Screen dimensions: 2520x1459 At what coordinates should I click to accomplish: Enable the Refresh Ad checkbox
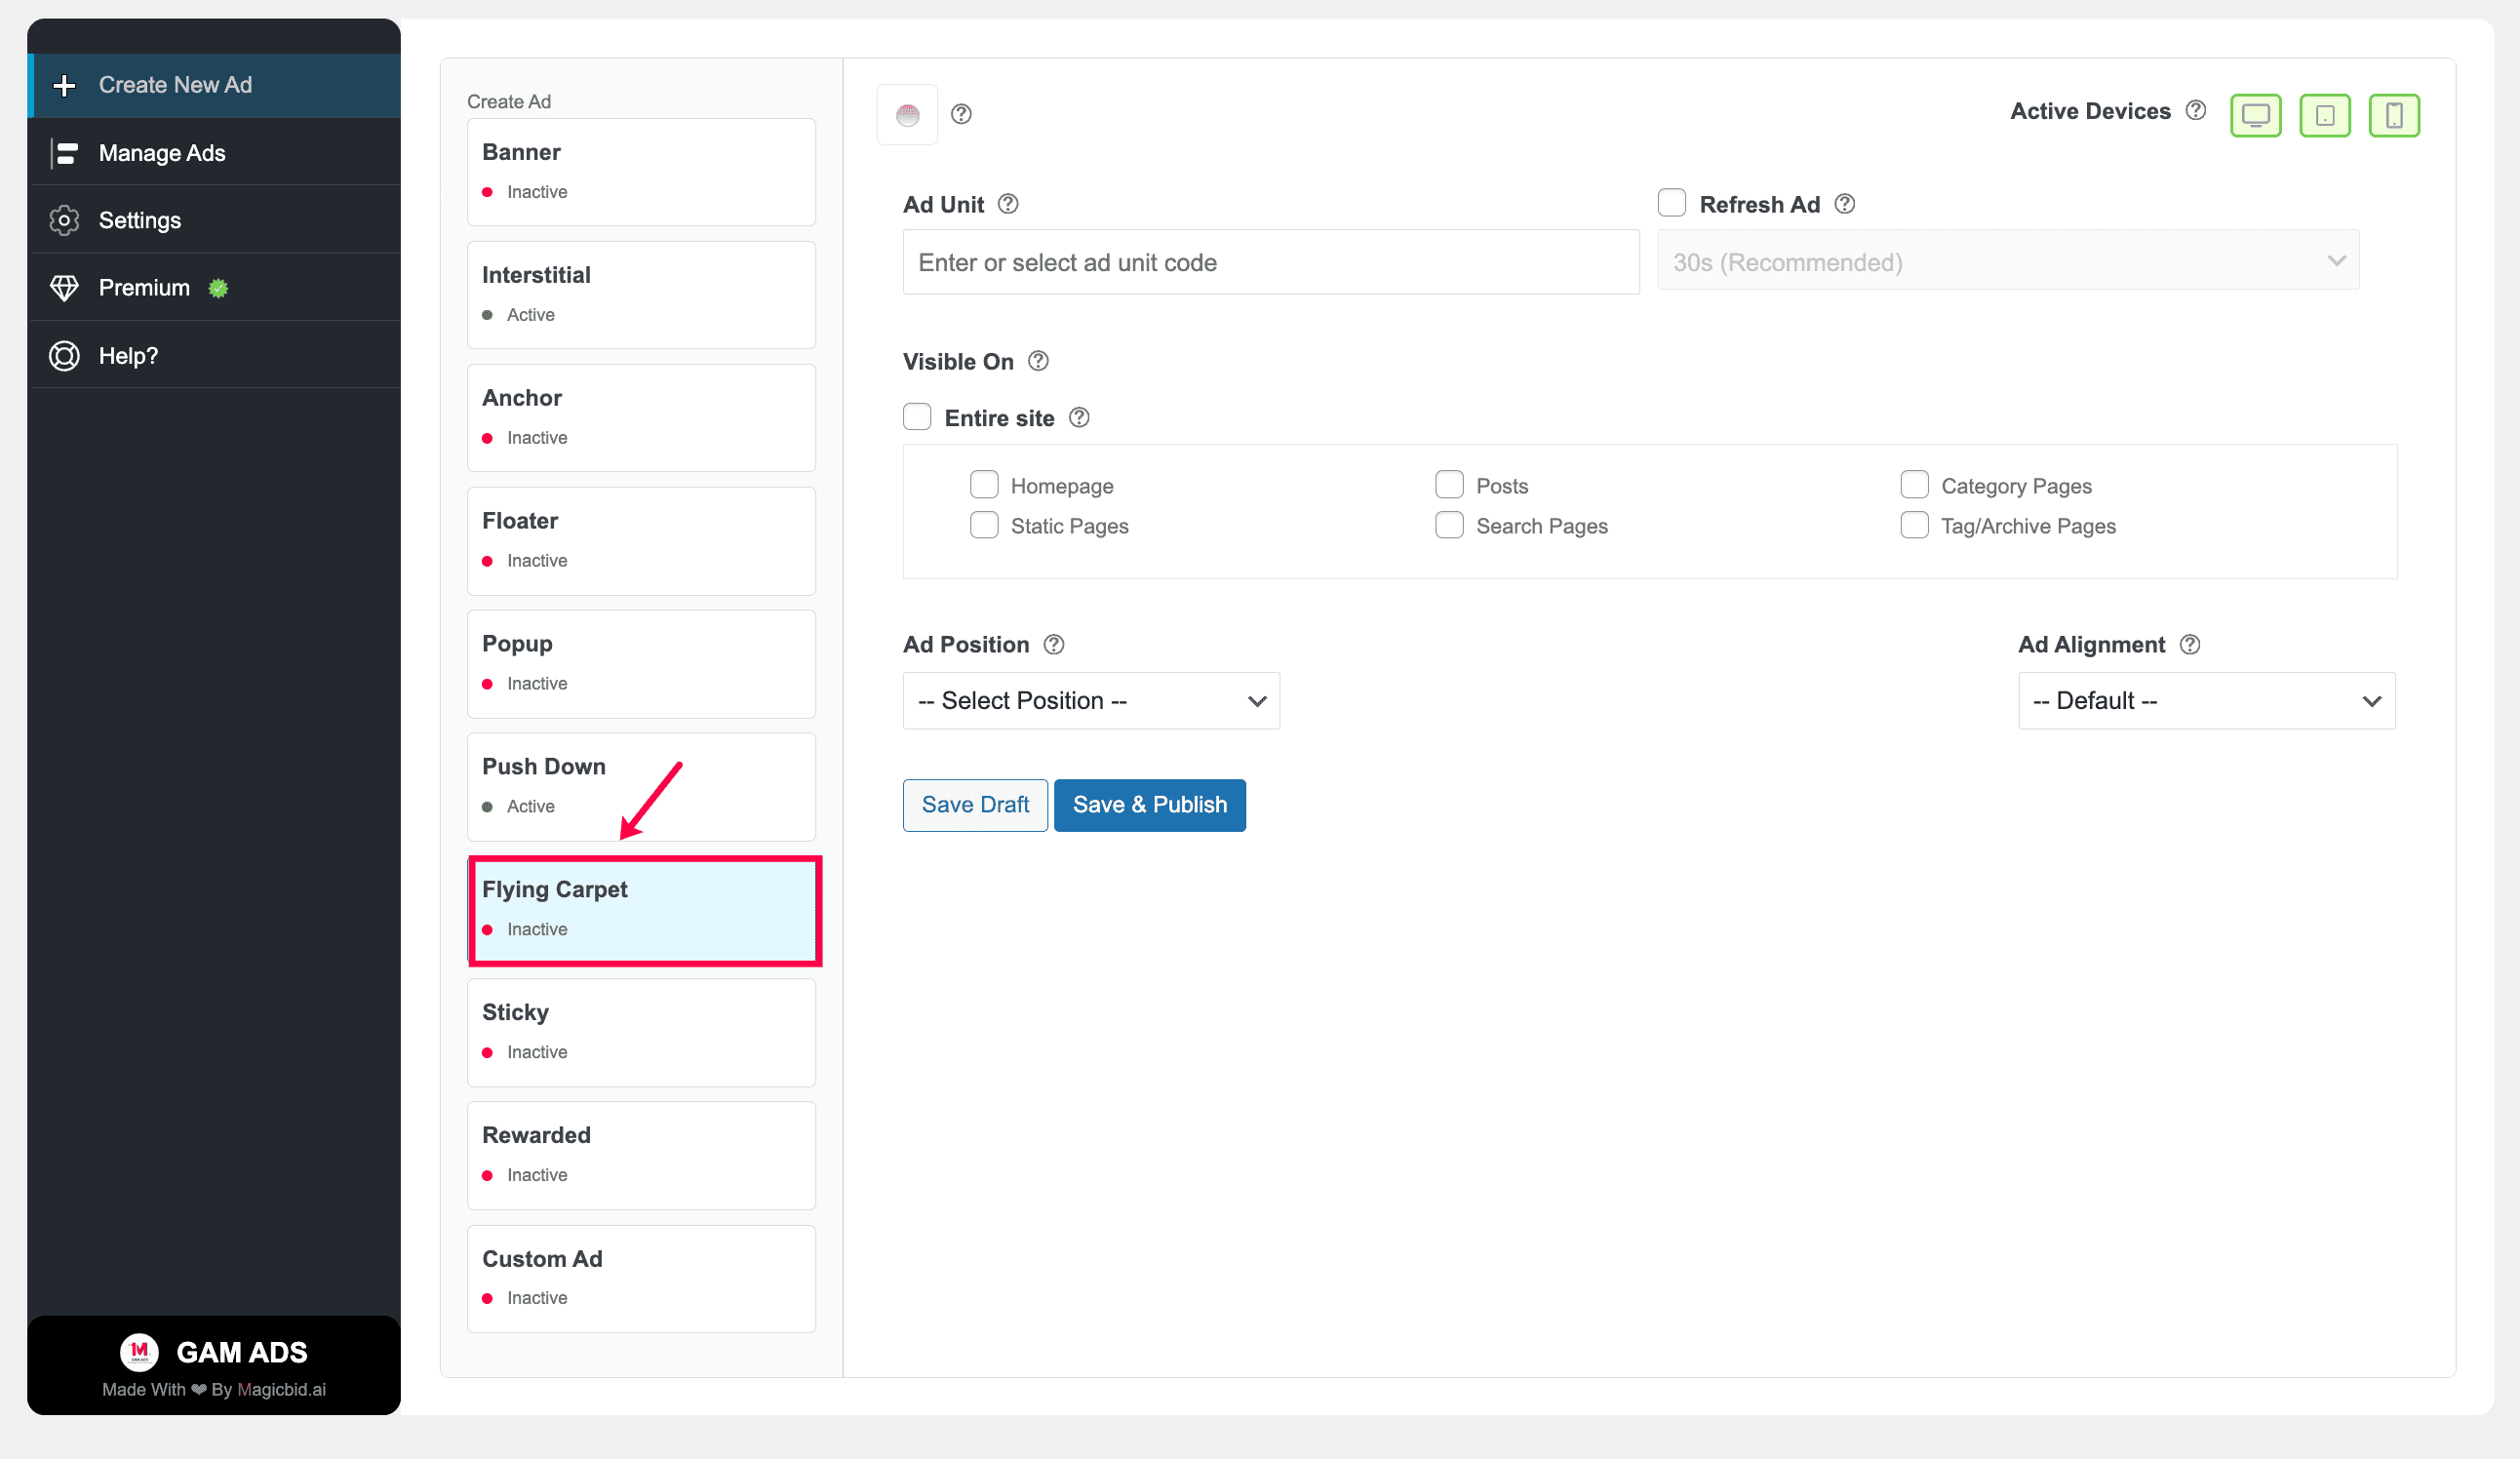tap(1672, 203)
